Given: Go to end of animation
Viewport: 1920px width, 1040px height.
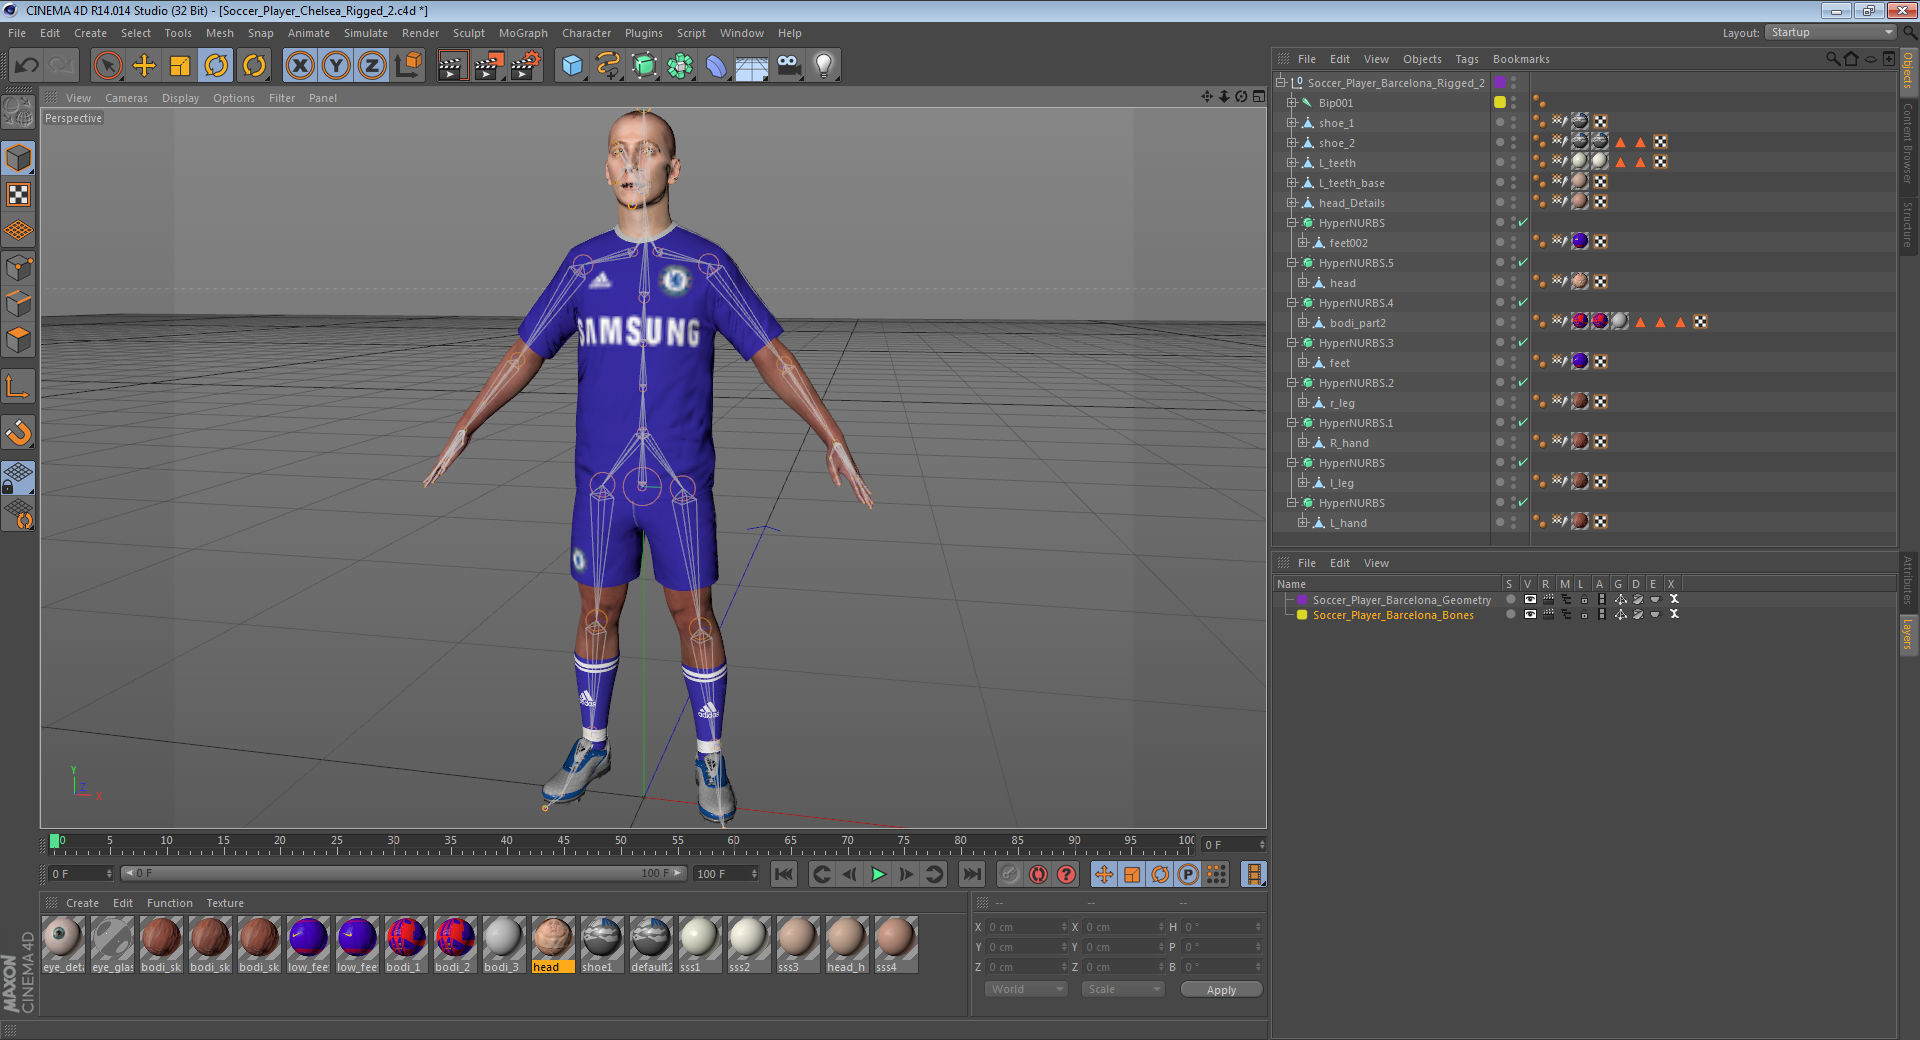Looking at the screenshot, I should [x=972, y=874].
